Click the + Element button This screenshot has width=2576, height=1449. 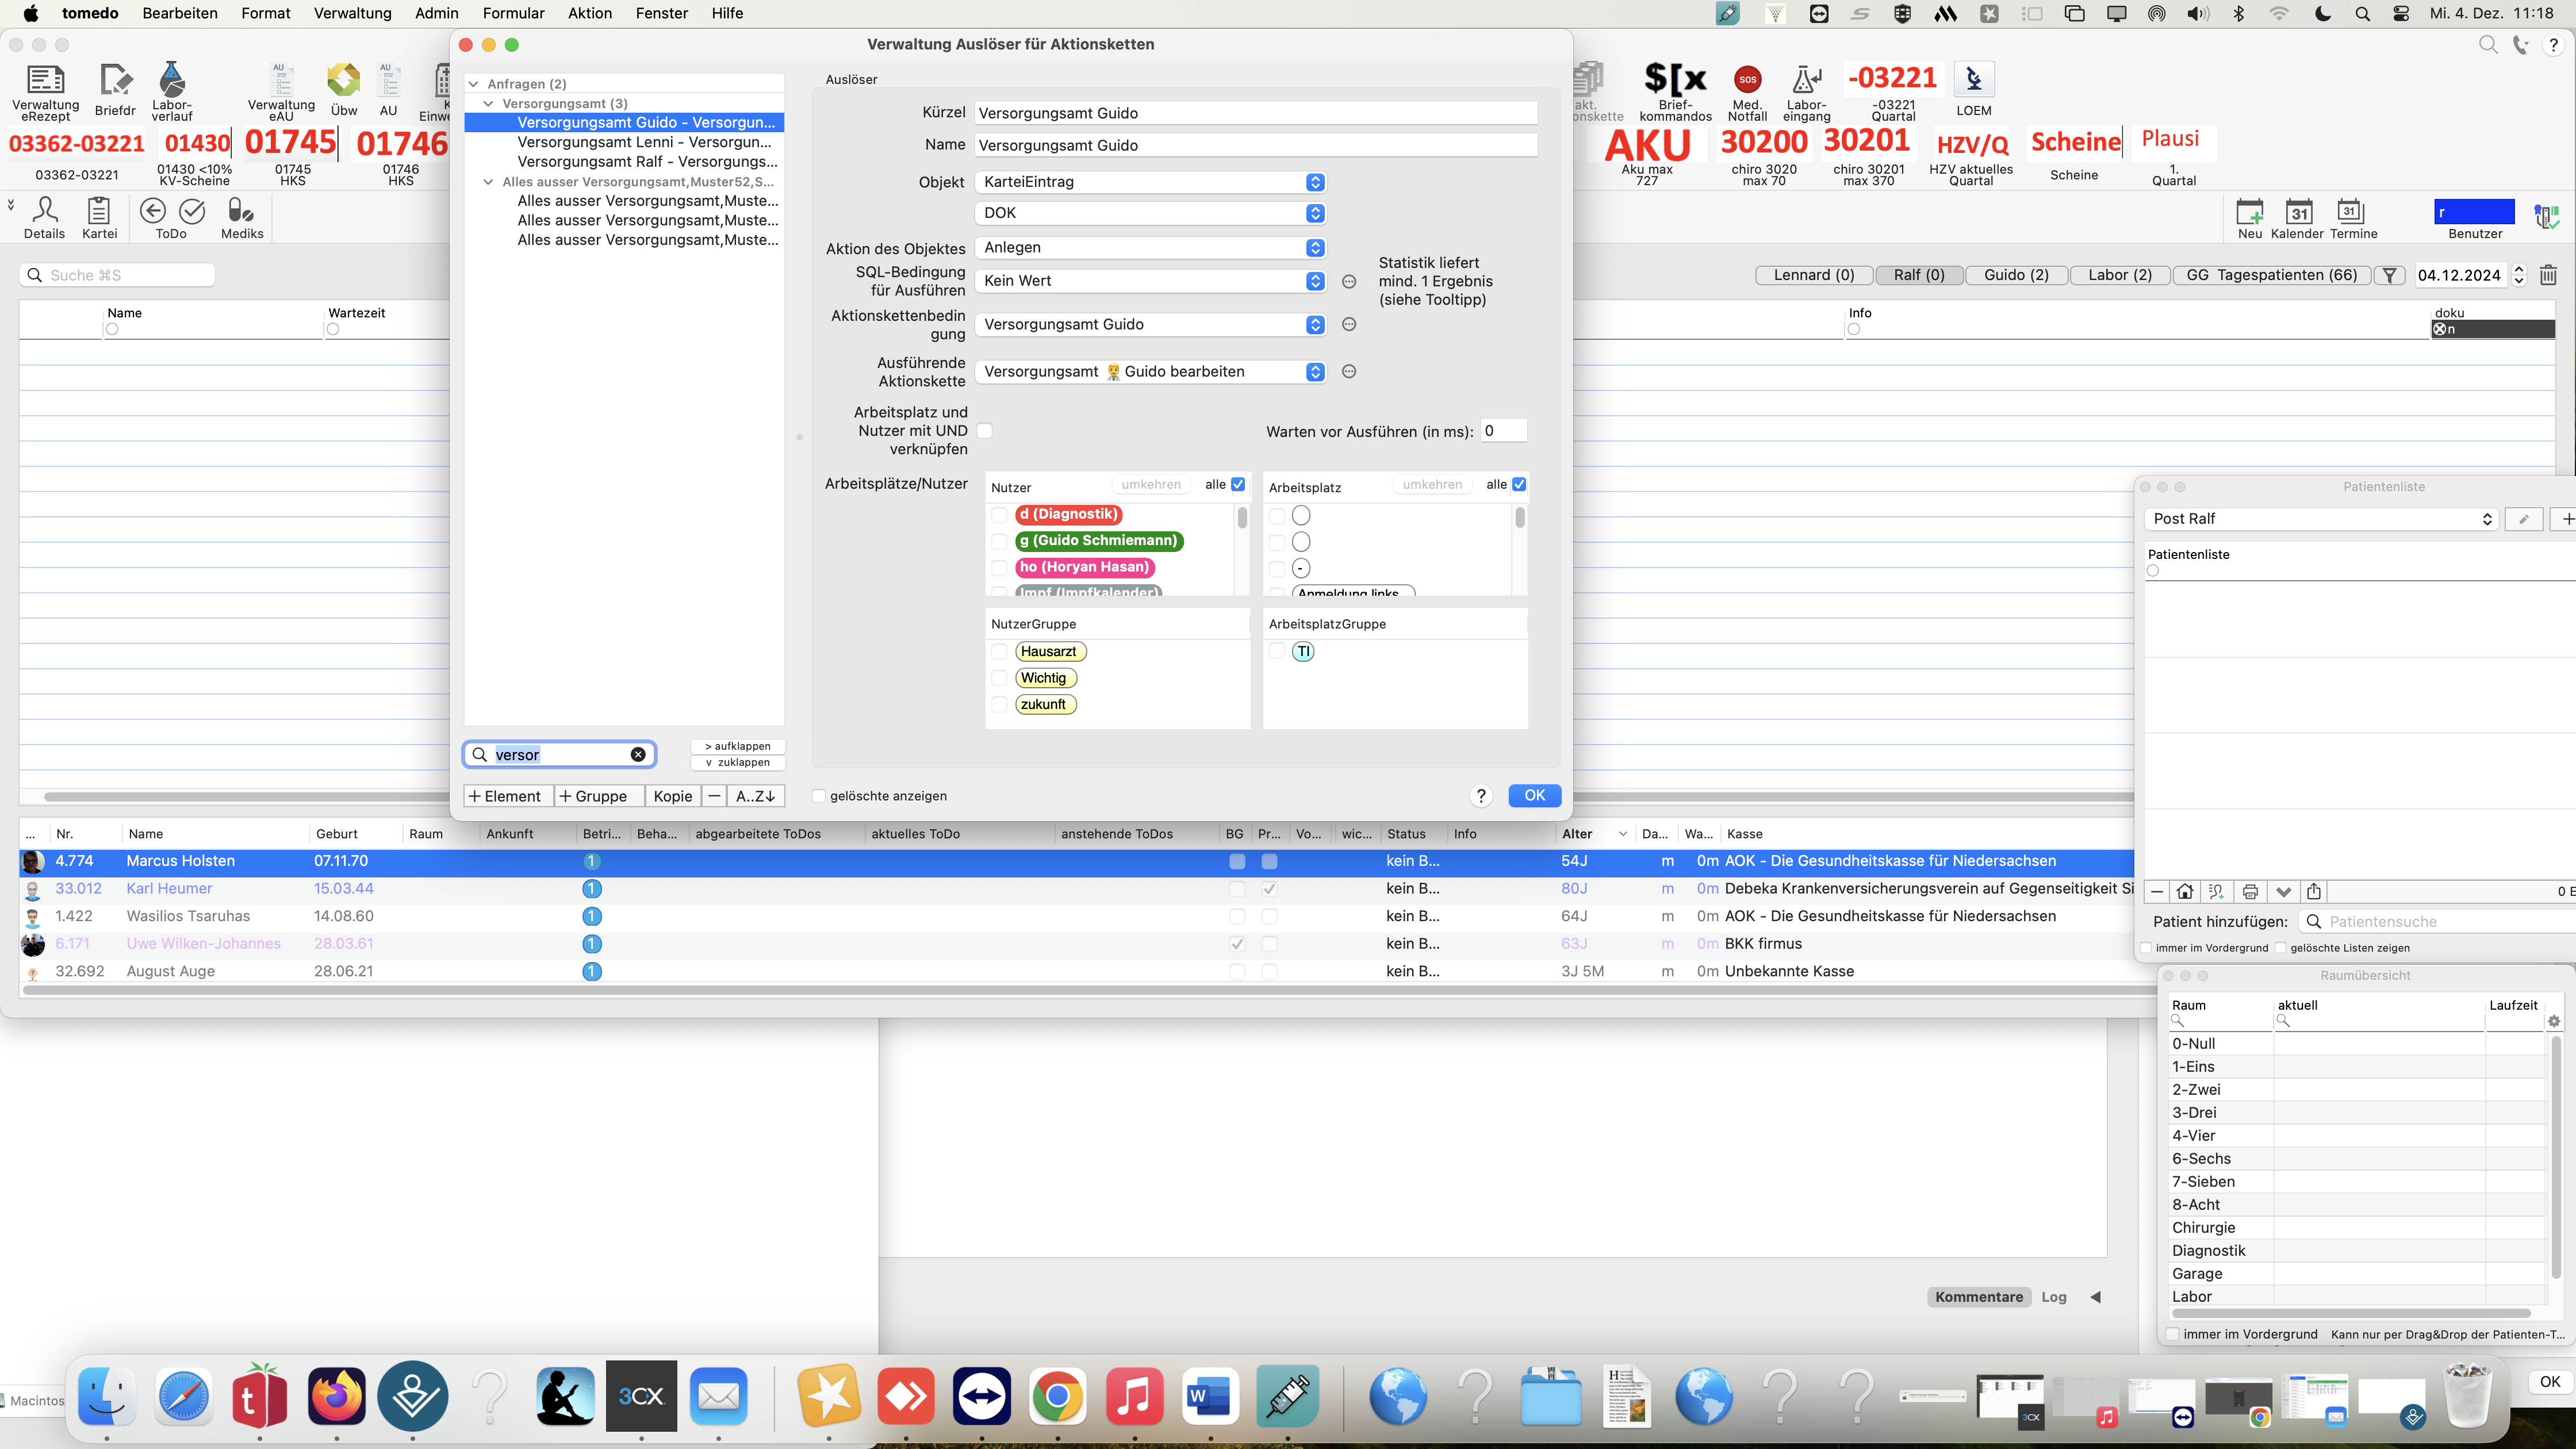pyautogui.click(x=508, y=796)
